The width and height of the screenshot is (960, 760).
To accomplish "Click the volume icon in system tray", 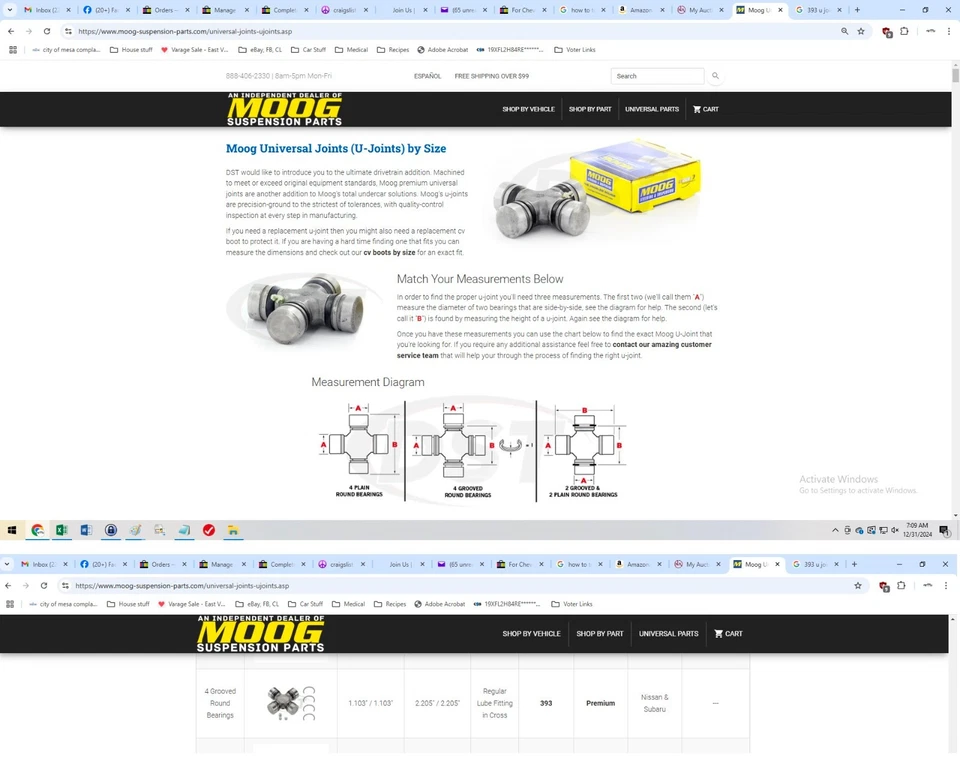I will point(895,530).
